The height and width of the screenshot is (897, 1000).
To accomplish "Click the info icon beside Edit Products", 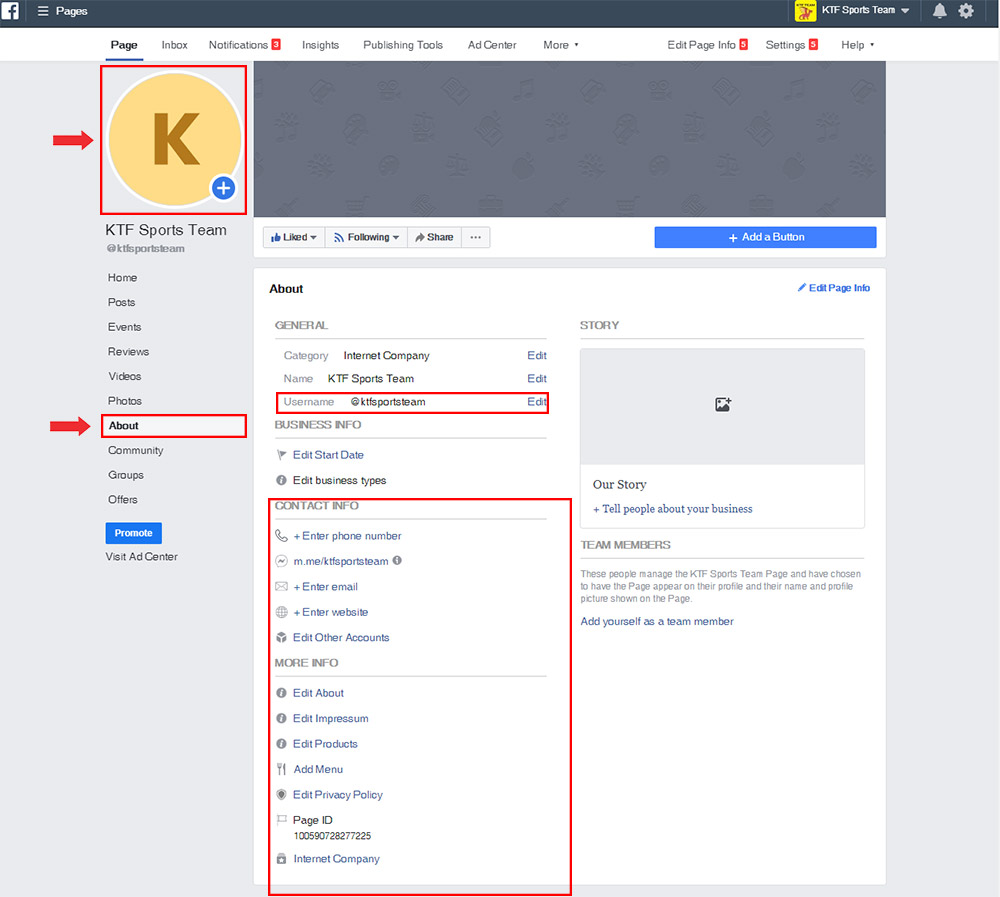I will coord(281,744).
